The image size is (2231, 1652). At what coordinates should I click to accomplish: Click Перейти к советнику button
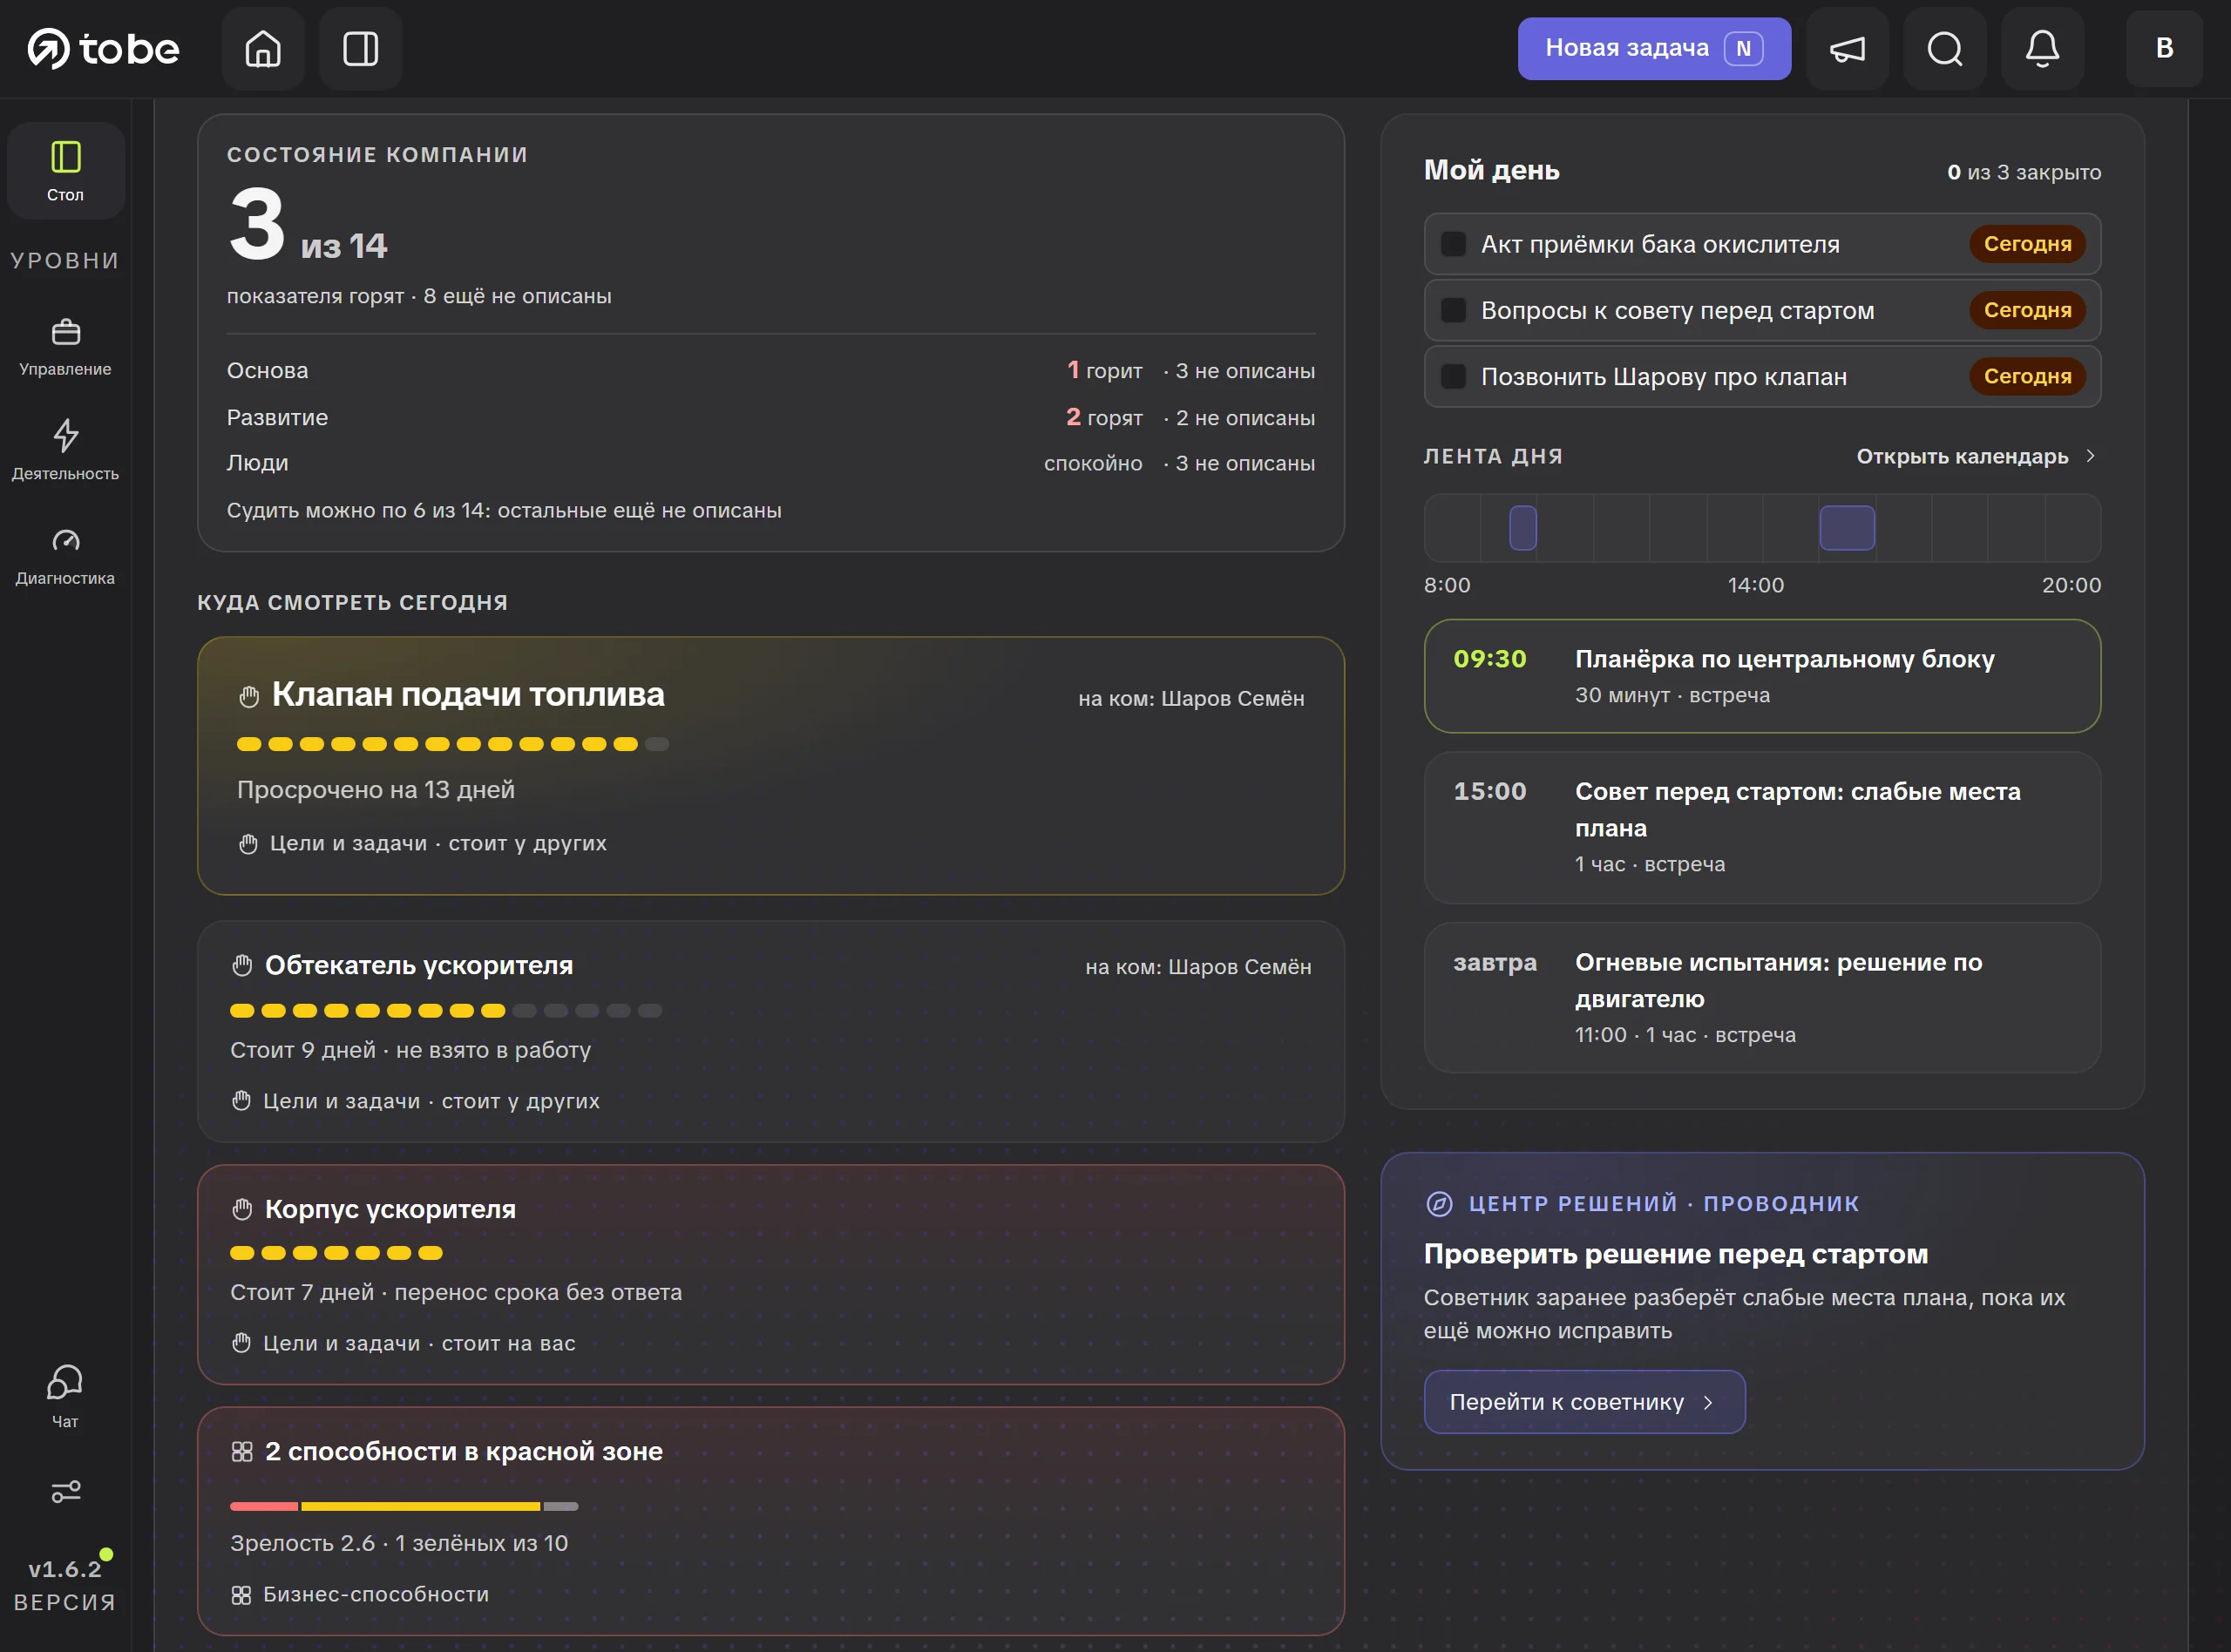pos(1584,1402)
